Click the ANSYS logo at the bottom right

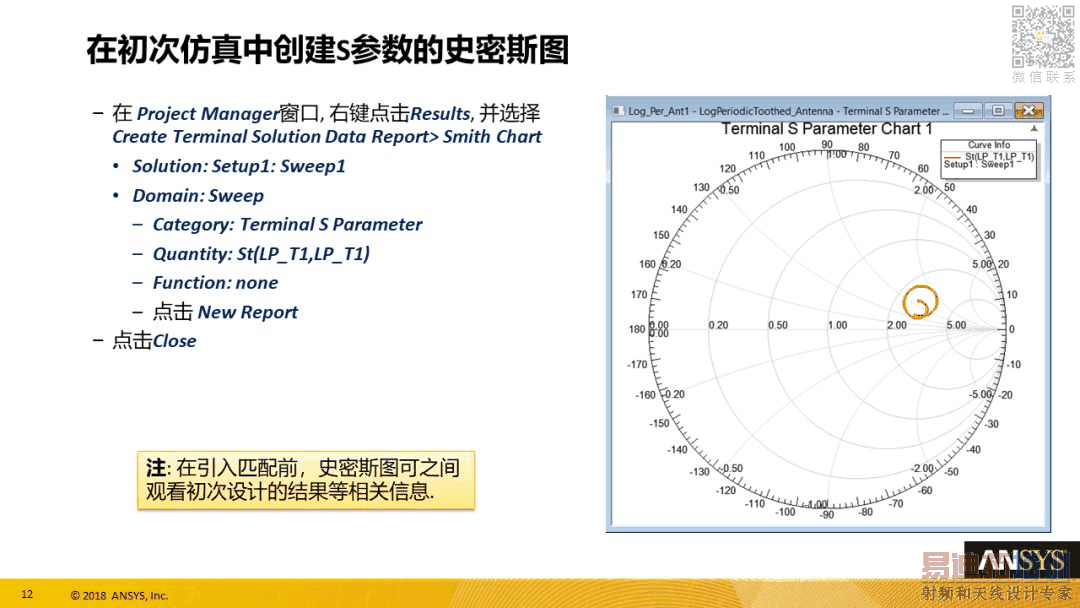[x=1022, y=561]
